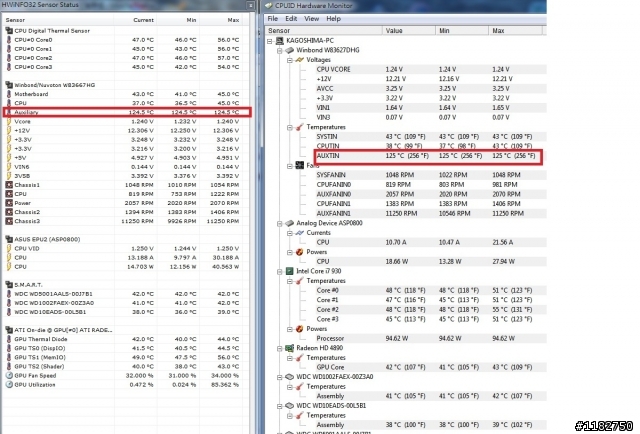640x434 pixels.
Task: Collapse the KAGOSHIMA-PC tree node
Action: pyautogui.click(x=270, y=41)
